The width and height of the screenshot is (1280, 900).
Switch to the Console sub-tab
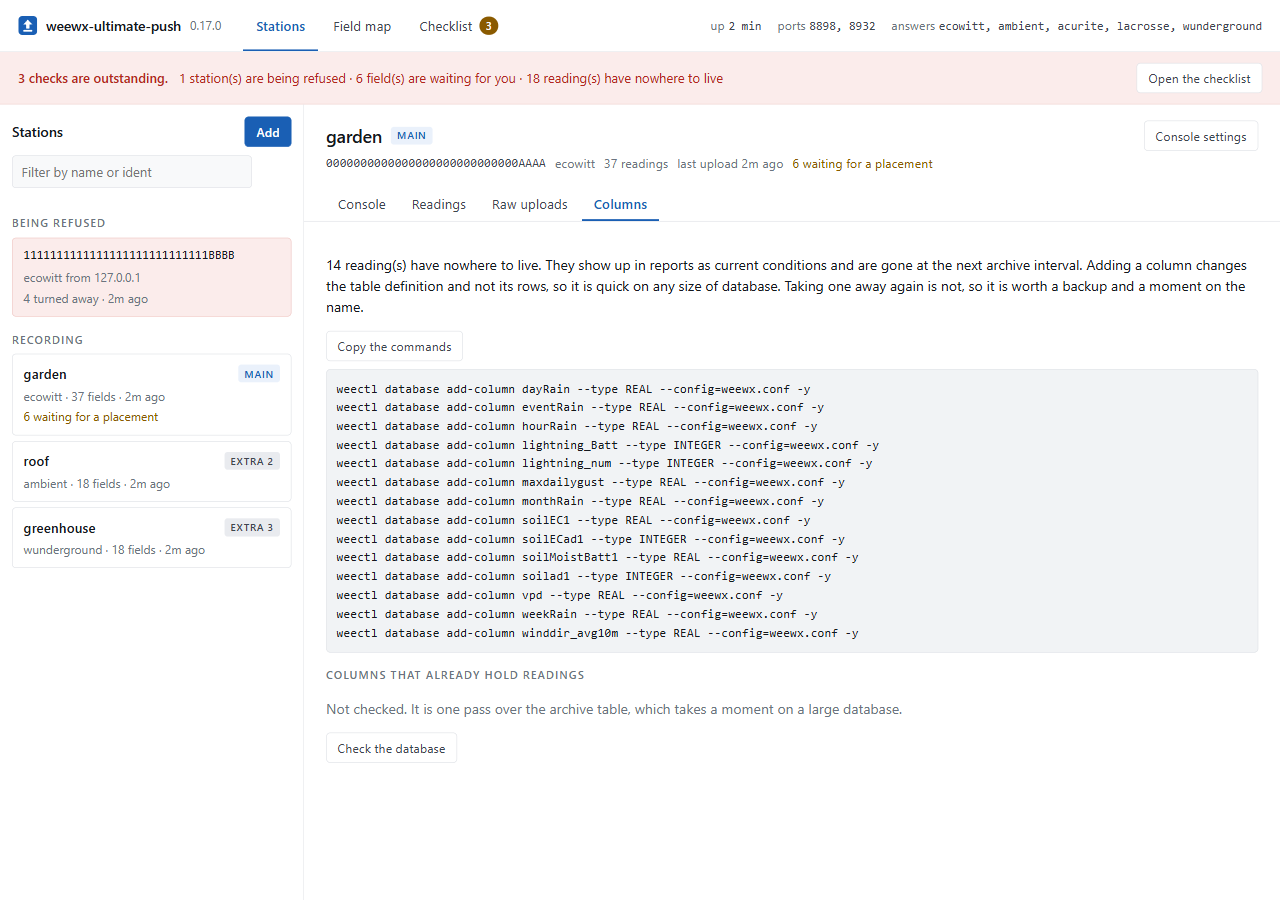pos(362,204)
